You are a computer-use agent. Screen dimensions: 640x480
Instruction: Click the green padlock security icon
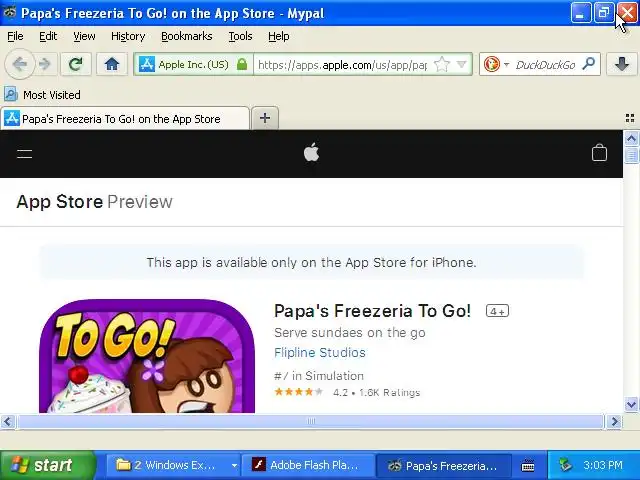click(x=242, y=64)
